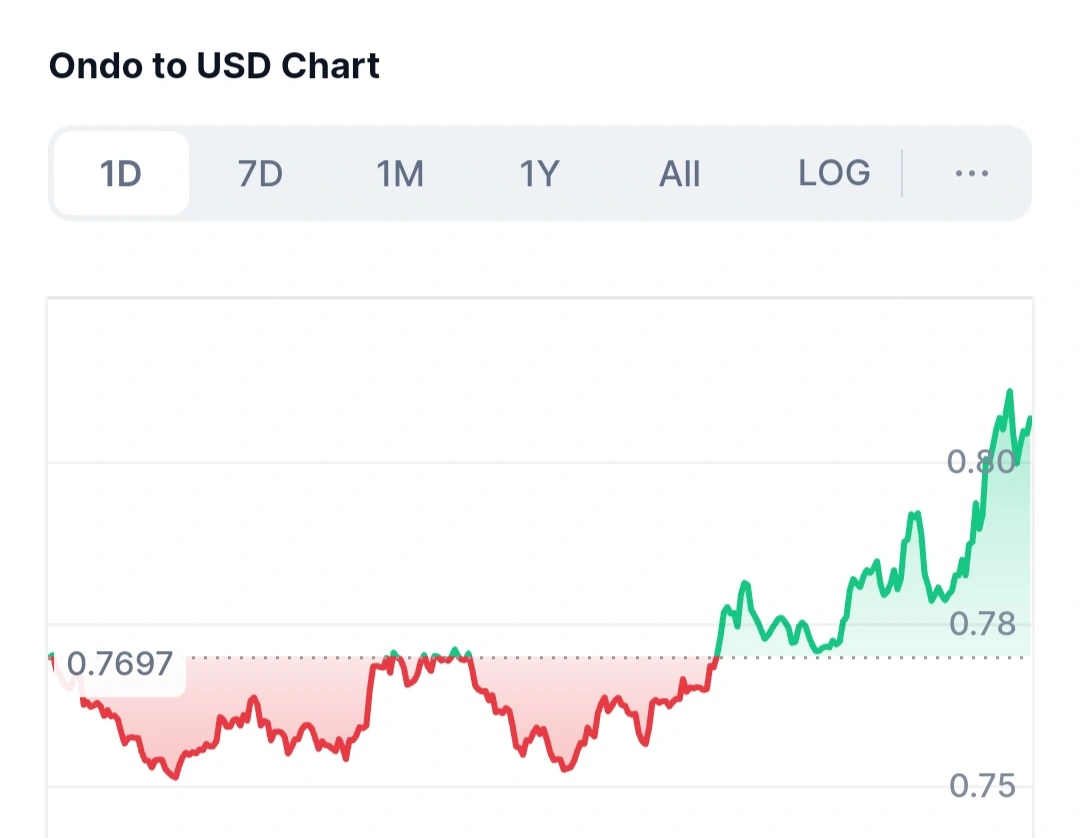The height and width of the screenshot is (838, 1080).
Task: Switch chart to 1Y view
Action: pos(538,174)
